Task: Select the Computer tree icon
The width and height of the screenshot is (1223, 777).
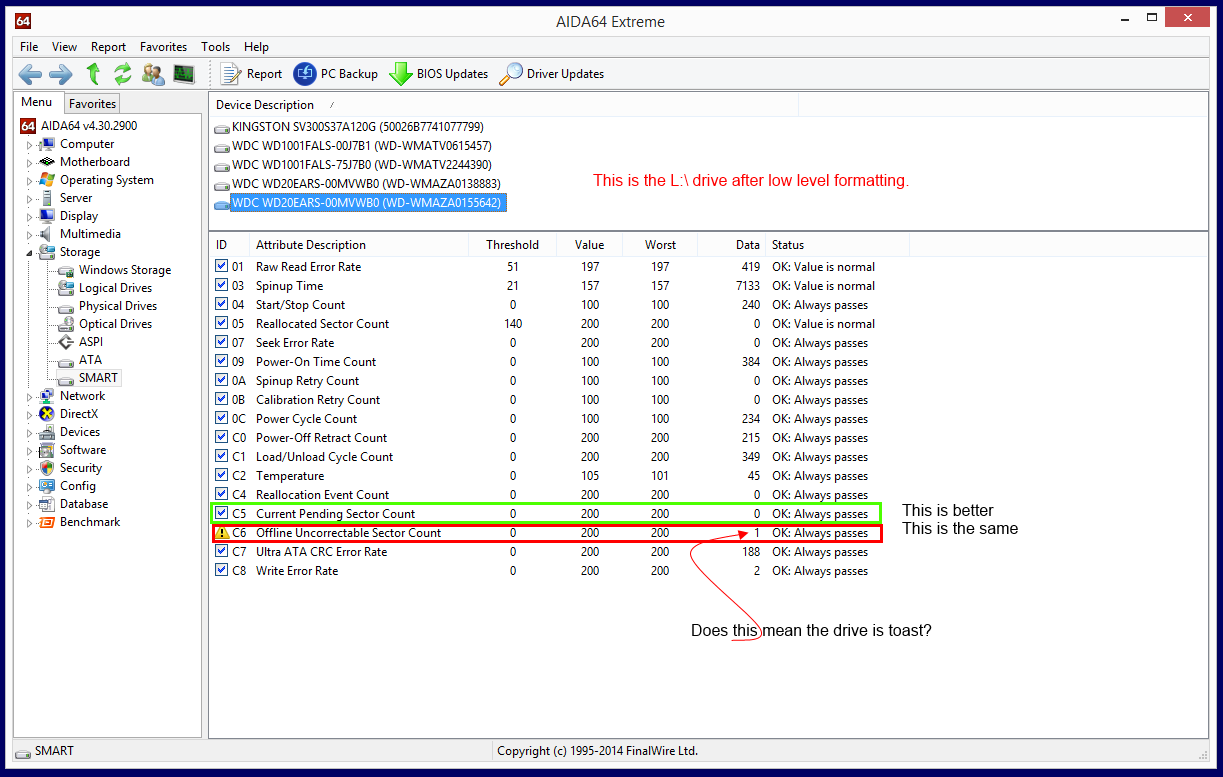Action: coord(47,144)
